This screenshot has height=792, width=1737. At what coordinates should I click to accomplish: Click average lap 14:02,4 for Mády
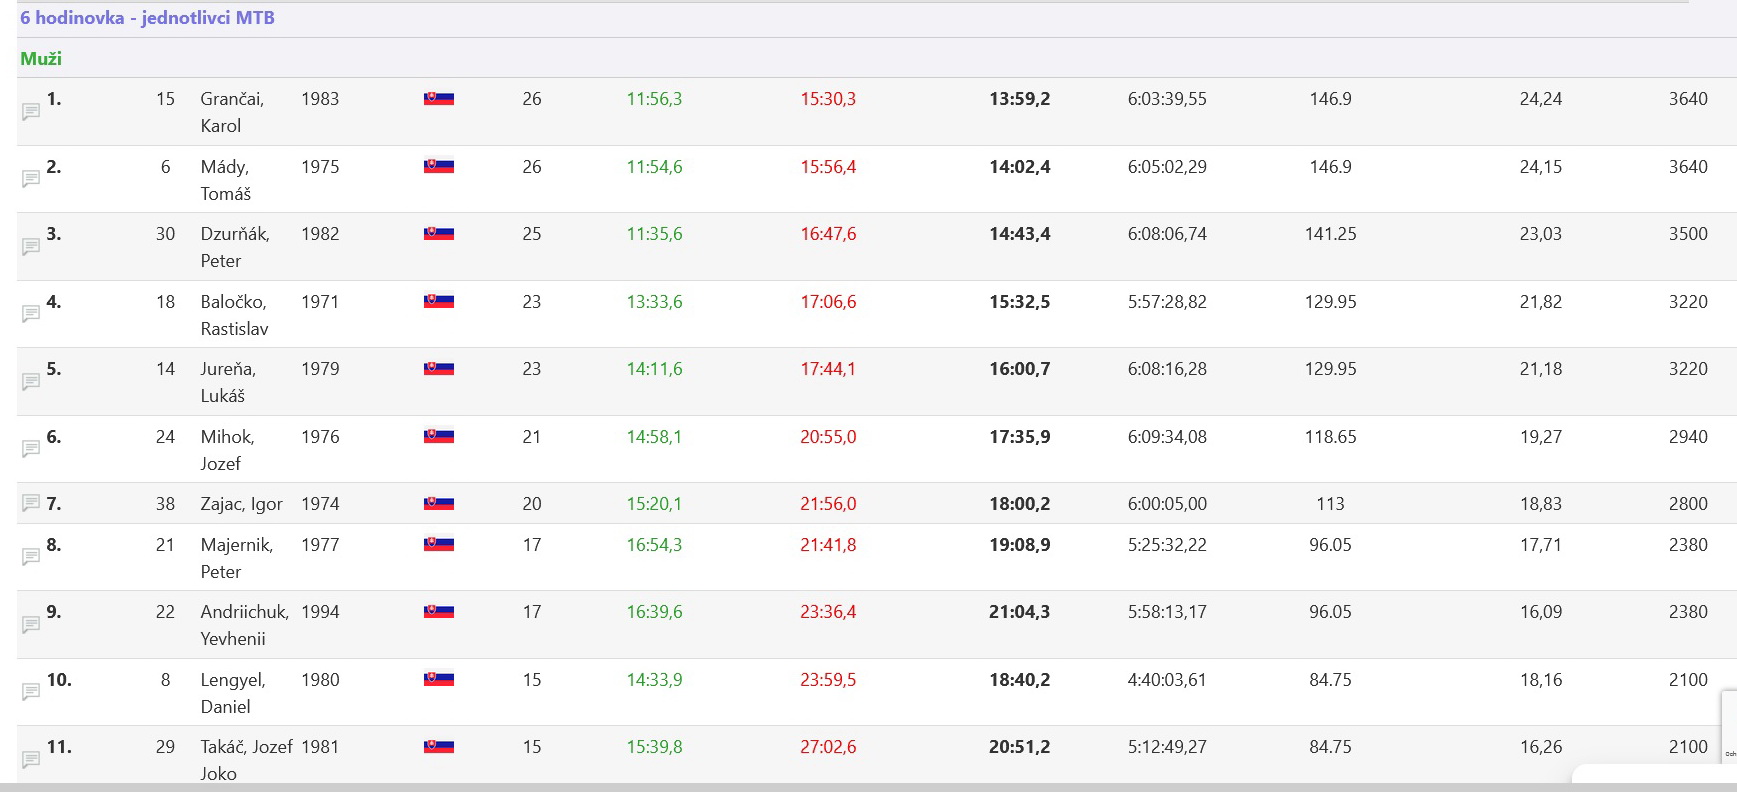click(x=1019, y=167)
